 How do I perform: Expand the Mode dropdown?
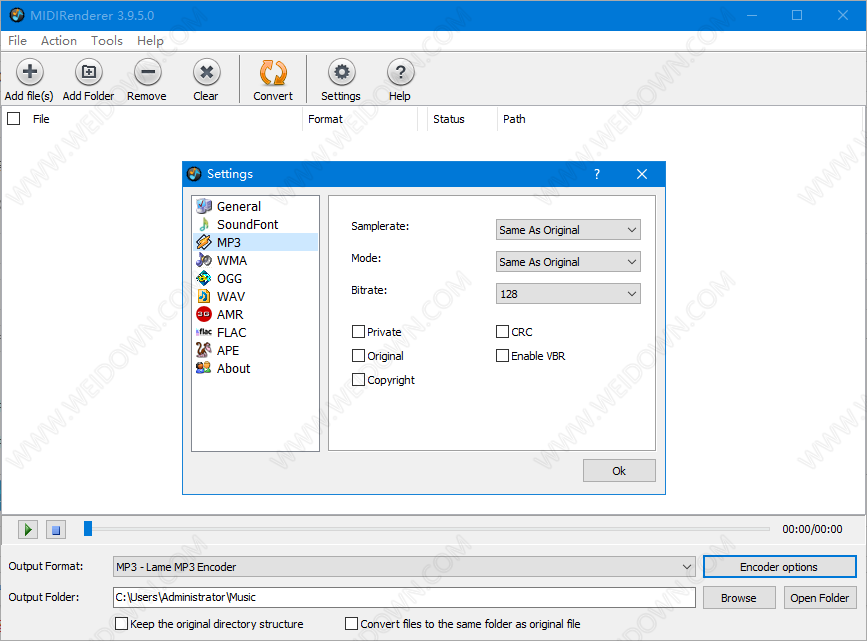(x=568, y=262)
